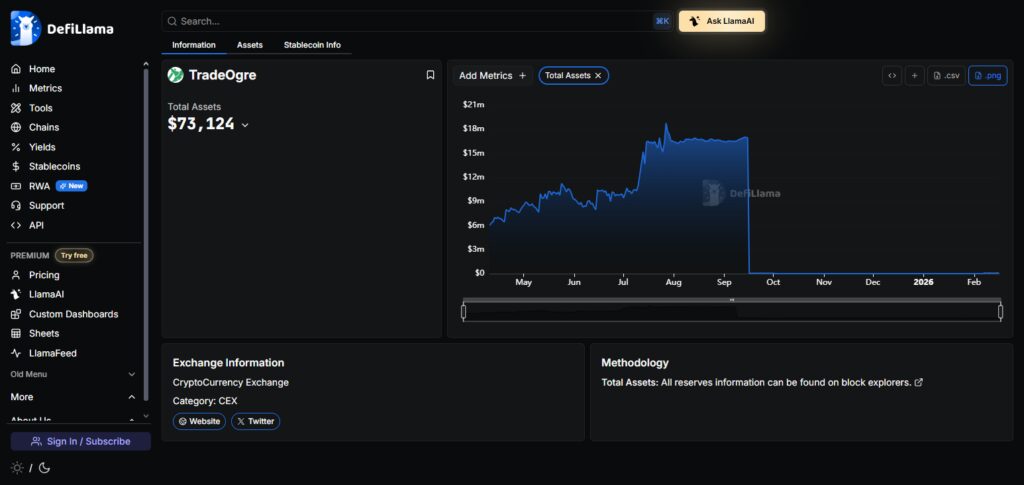The width and height of the screenshot is (1024, 485).
Task: Click the embed code icon above chart
Action: pos(891,76)
